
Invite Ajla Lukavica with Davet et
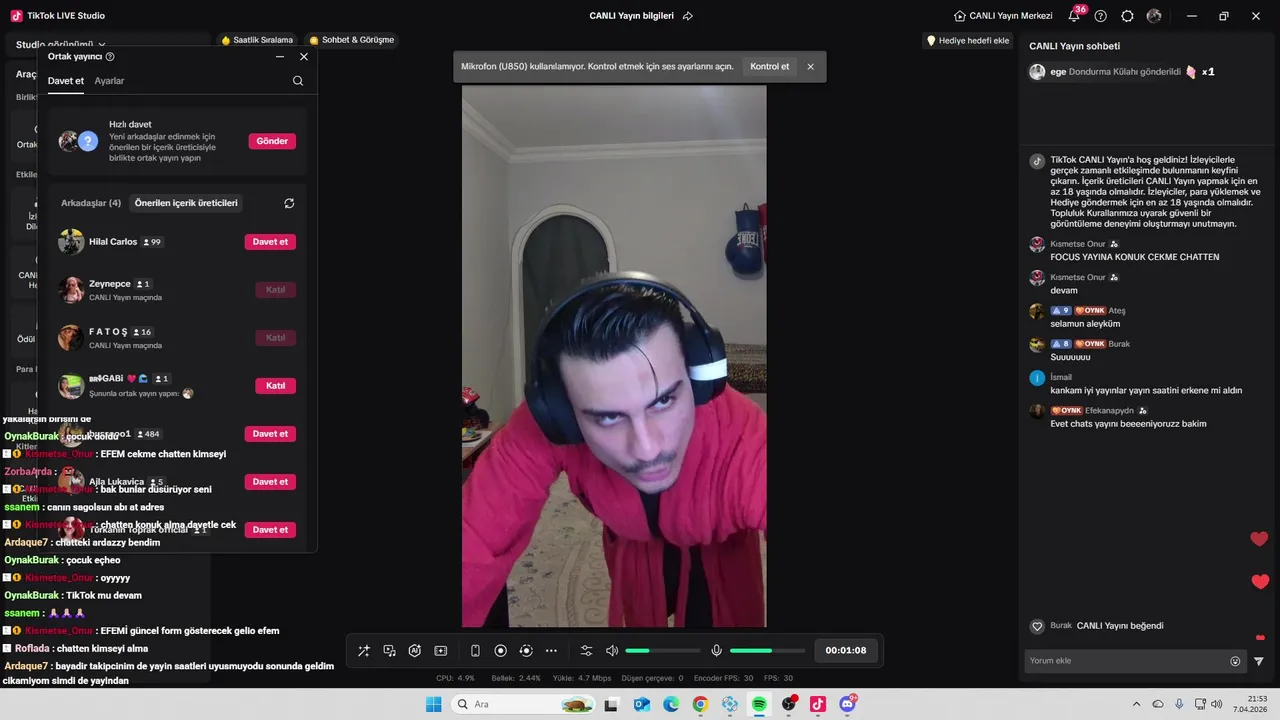click(270, 482)
